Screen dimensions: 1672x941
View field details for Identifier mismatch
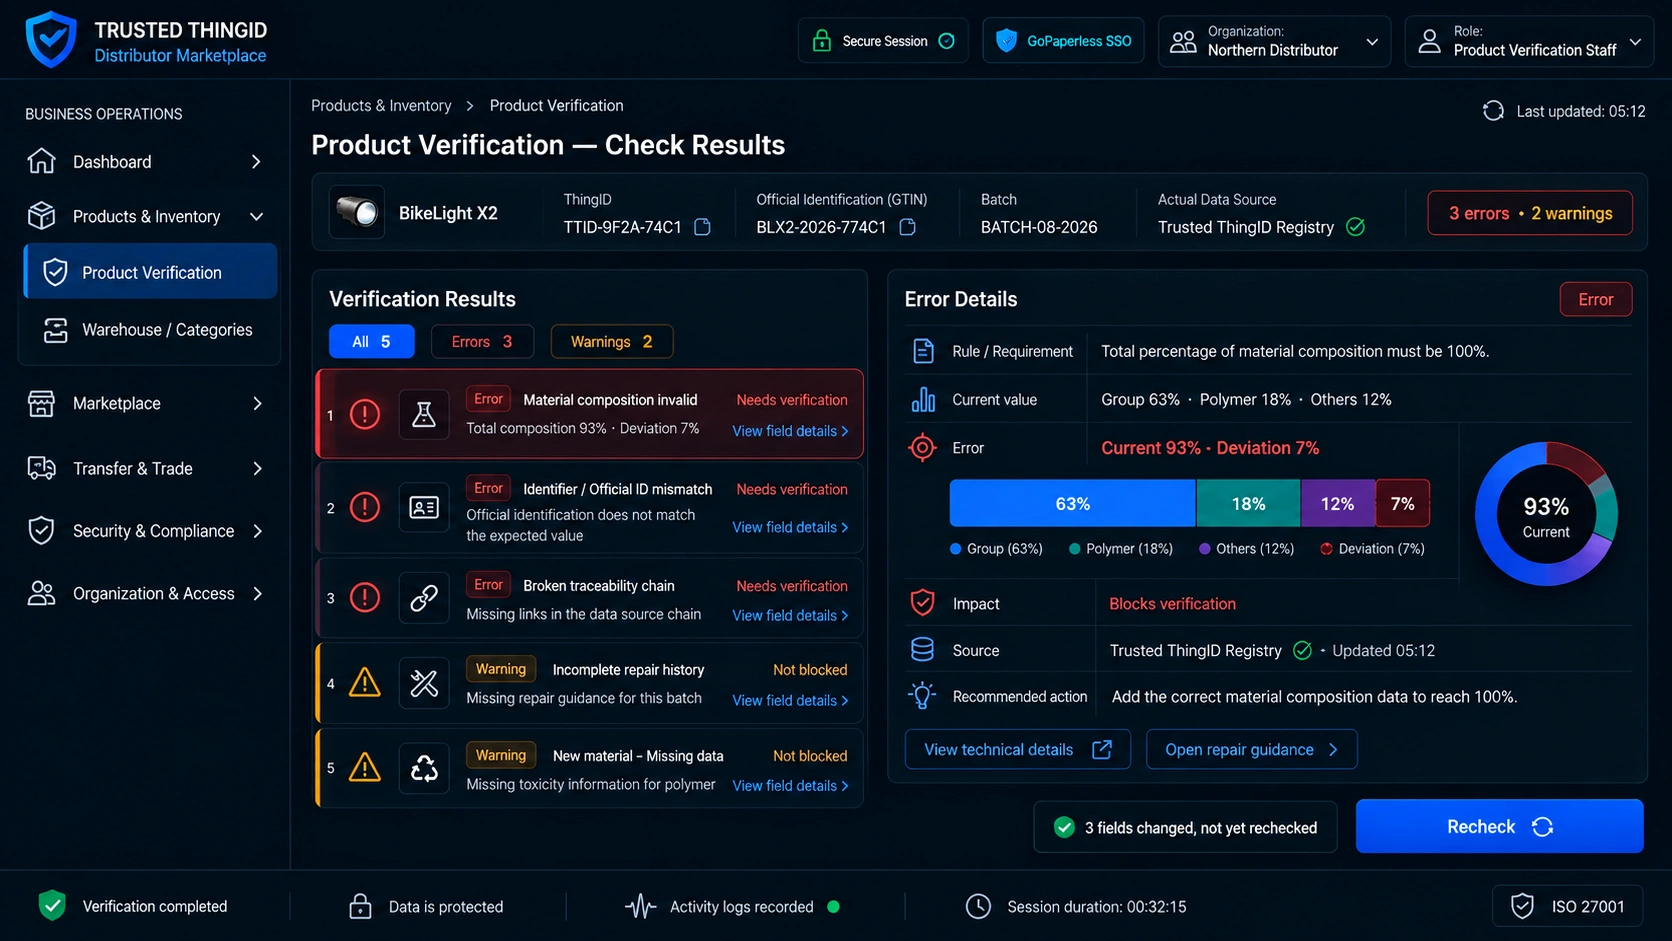[790, 527]
